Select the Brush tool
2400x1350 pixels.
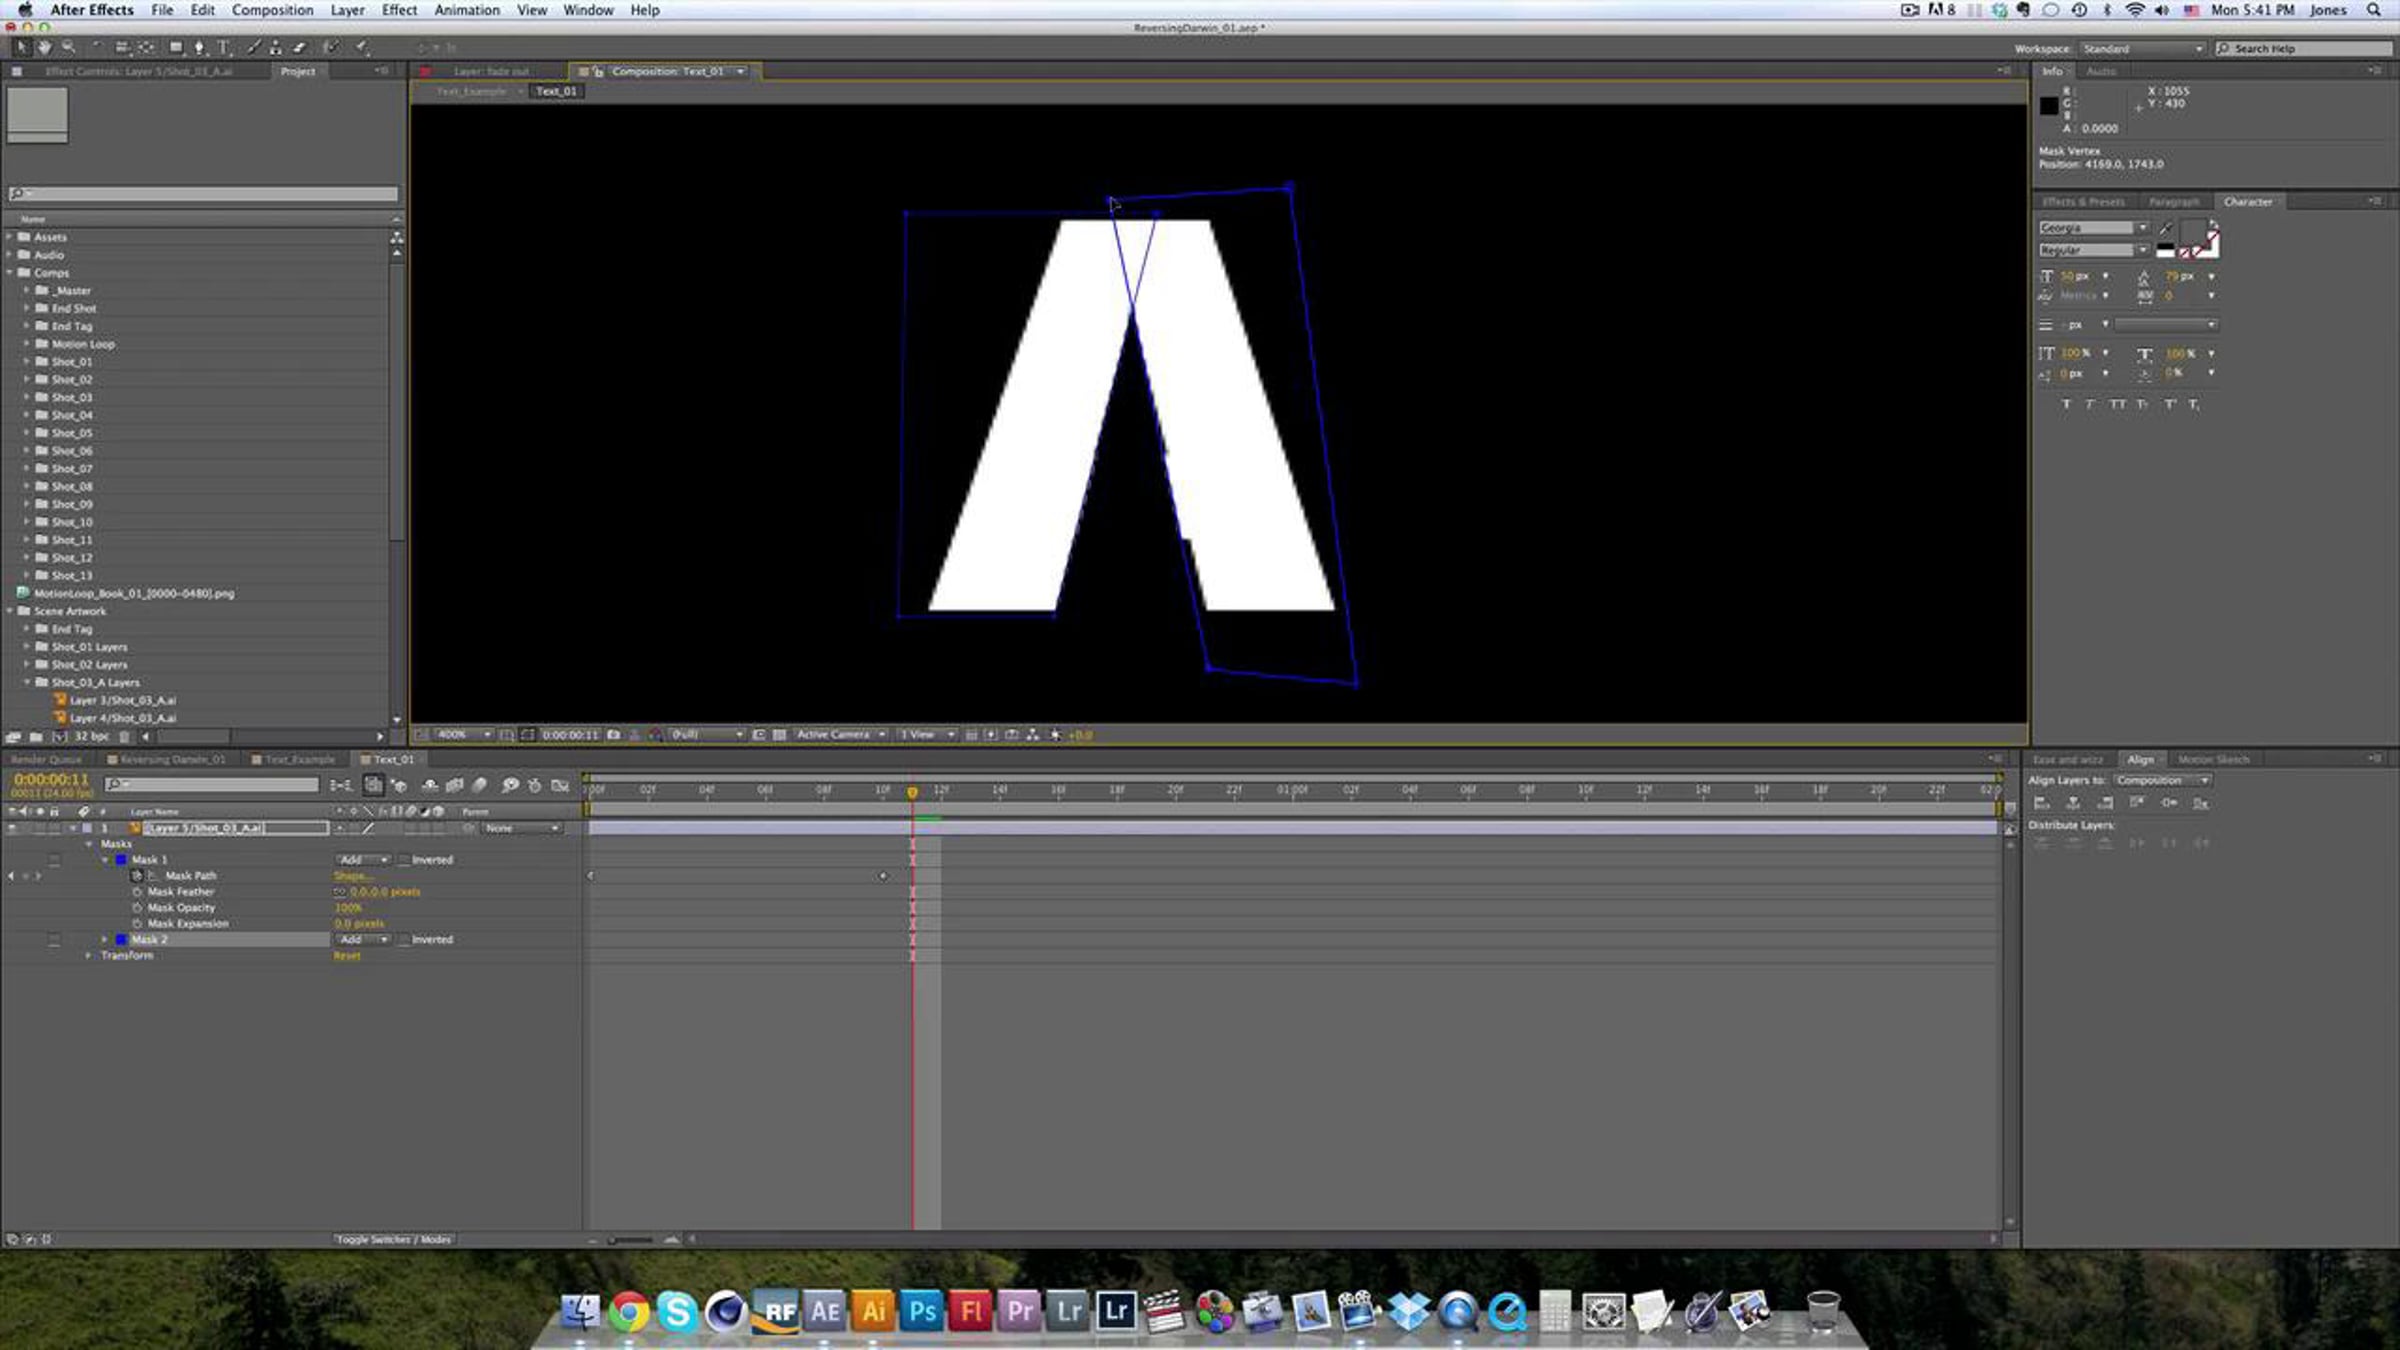coord(254,47)
